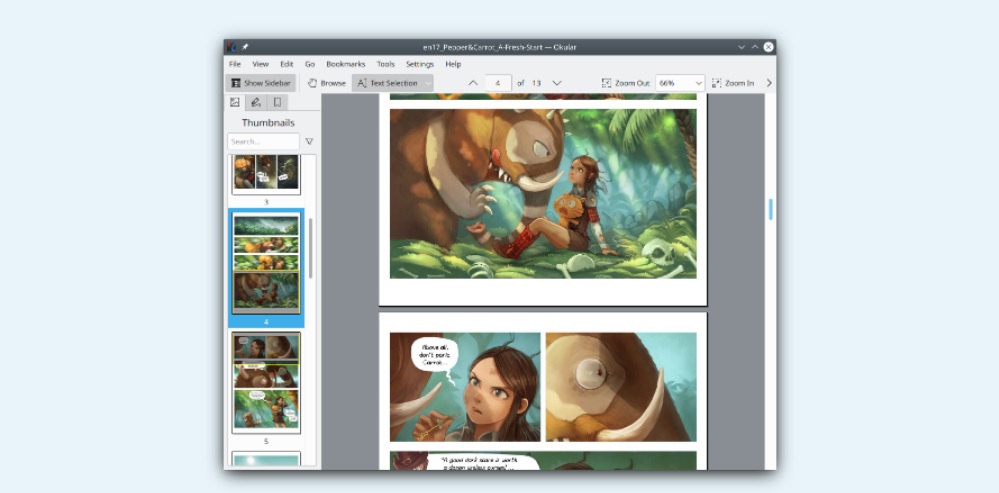Select the page 3 thumbnail
This screenshot has height=493, width=999.
tap(266, 174)
